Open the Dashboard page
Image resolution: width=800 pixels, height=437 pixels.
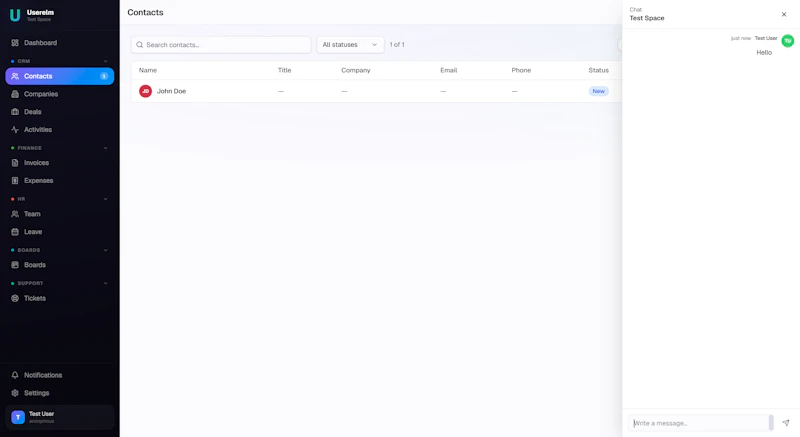[59, 43]
